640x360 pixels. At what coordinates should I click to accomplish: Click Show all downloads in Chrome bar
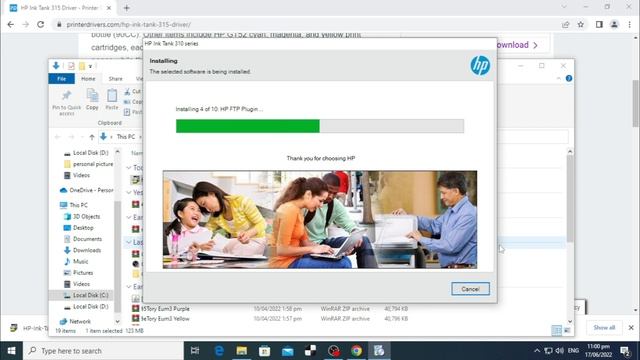[604, 327]
